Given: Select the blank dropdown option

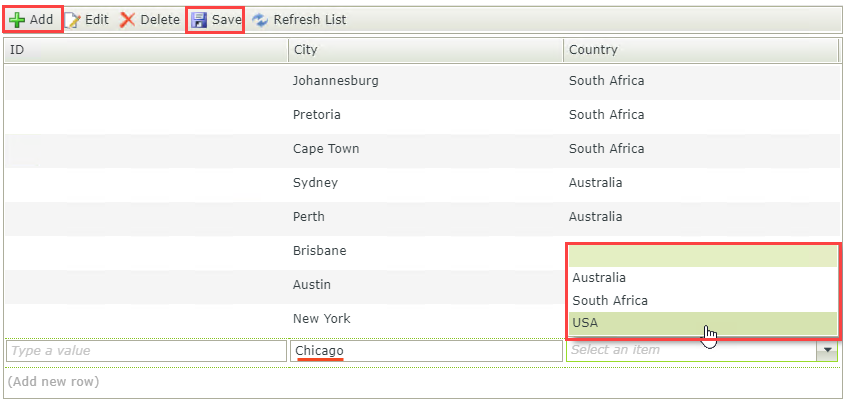Looking at the screenshot, I should [x=700, y=257].
